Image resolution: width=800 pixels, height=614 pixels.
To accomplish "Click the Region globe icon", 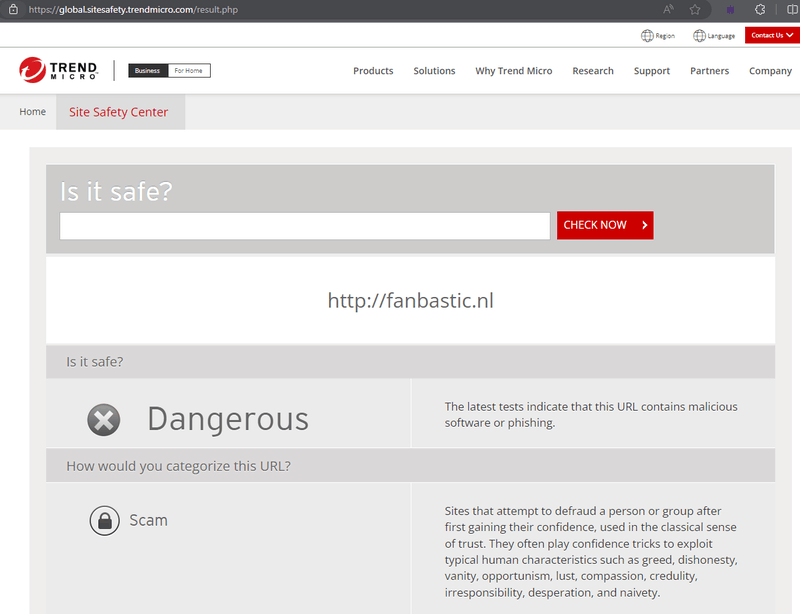I will [x=647, y=36].
